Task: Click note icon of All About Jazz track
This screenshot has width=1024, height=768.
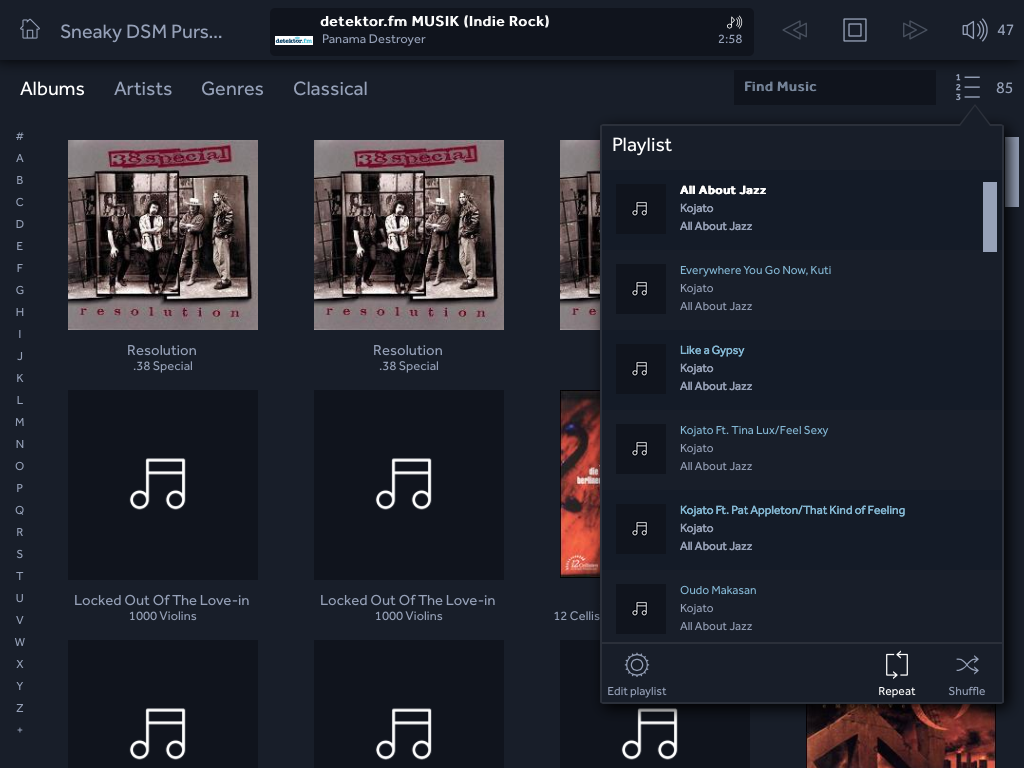Action: 641,209
